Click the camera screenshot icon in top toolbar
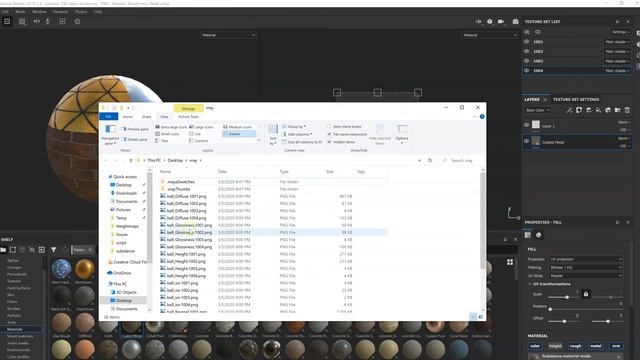Image resolution: width=640 pixels, height=360 pixels. pos(516,22)
